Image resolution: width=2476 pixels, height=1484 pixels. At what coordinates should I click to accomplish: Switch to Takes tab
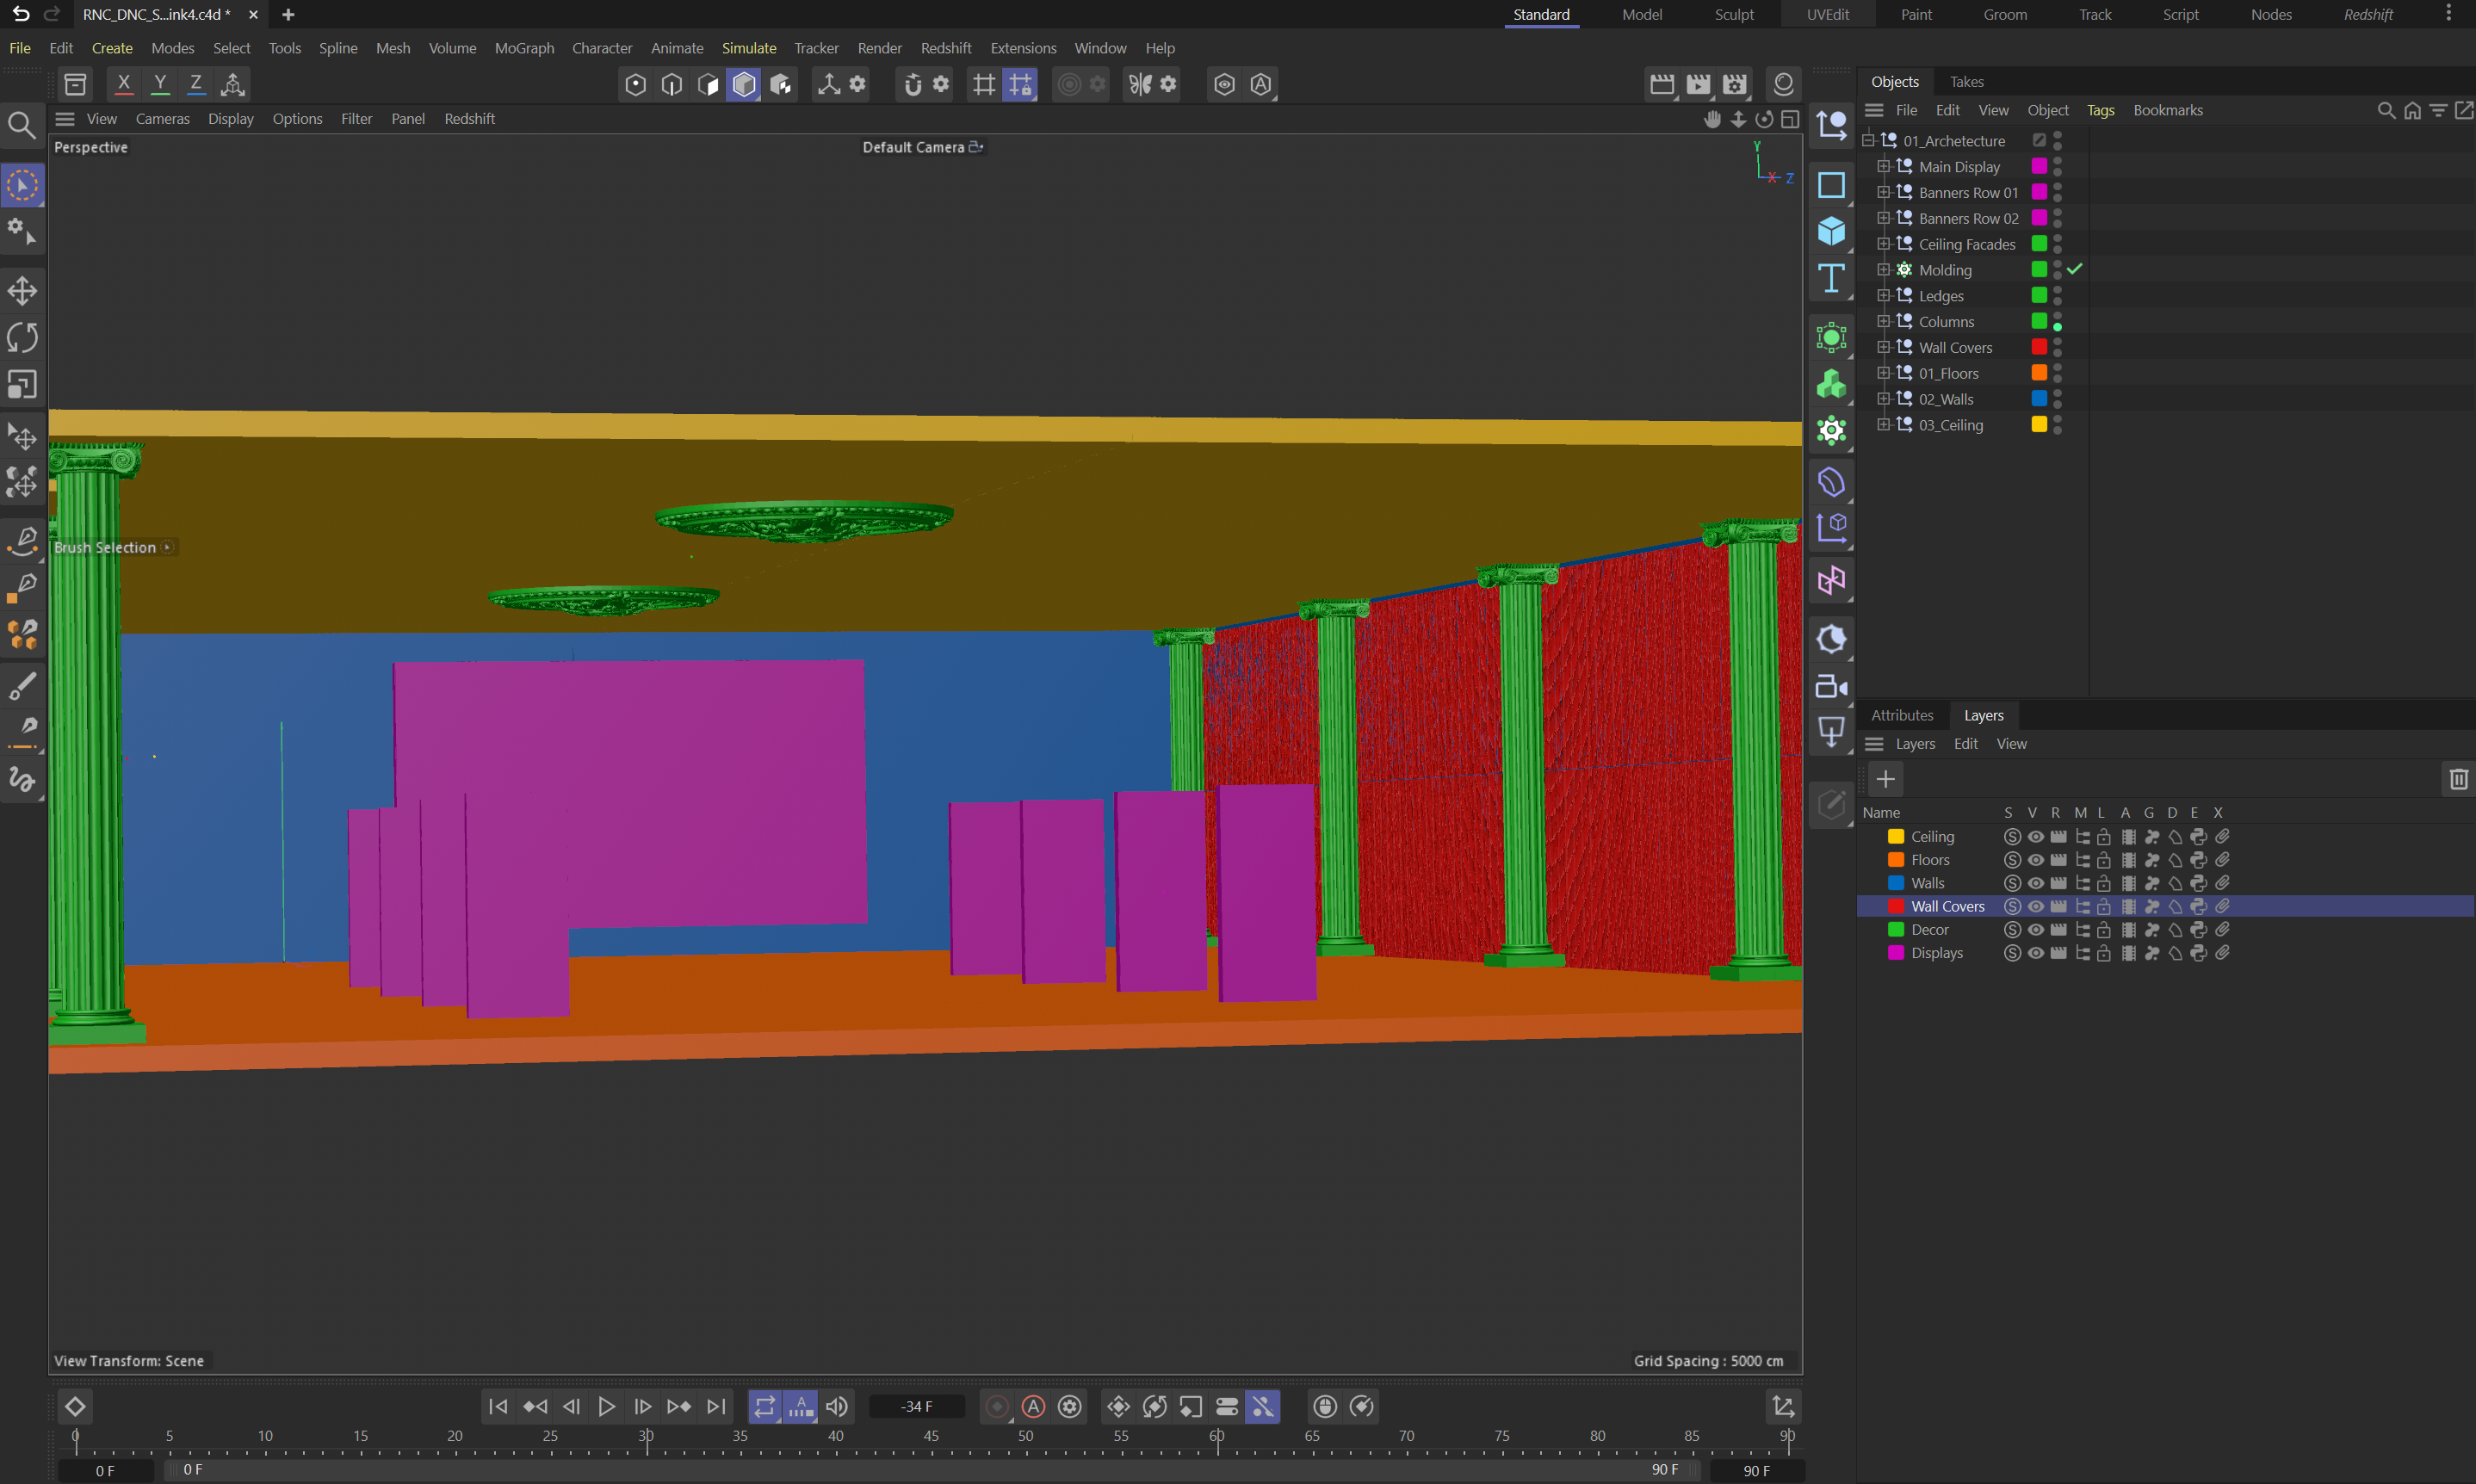[x=1966, y=82]
